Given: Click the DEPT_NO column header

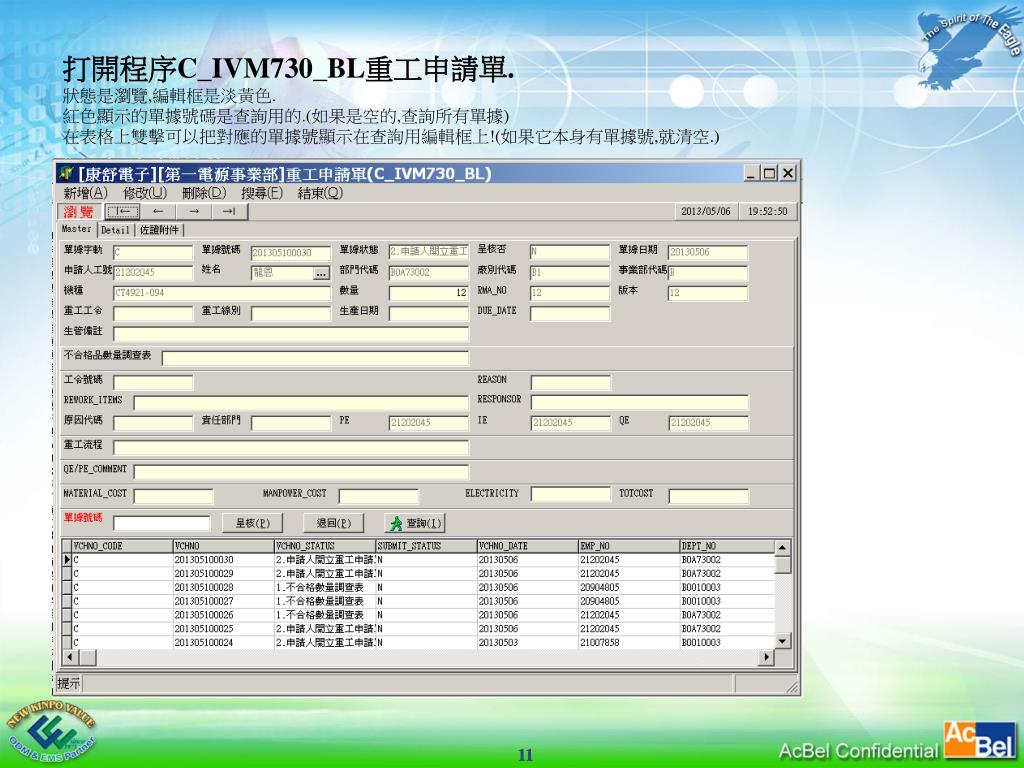Looking at the screenshot, I should tap(727, 546).
